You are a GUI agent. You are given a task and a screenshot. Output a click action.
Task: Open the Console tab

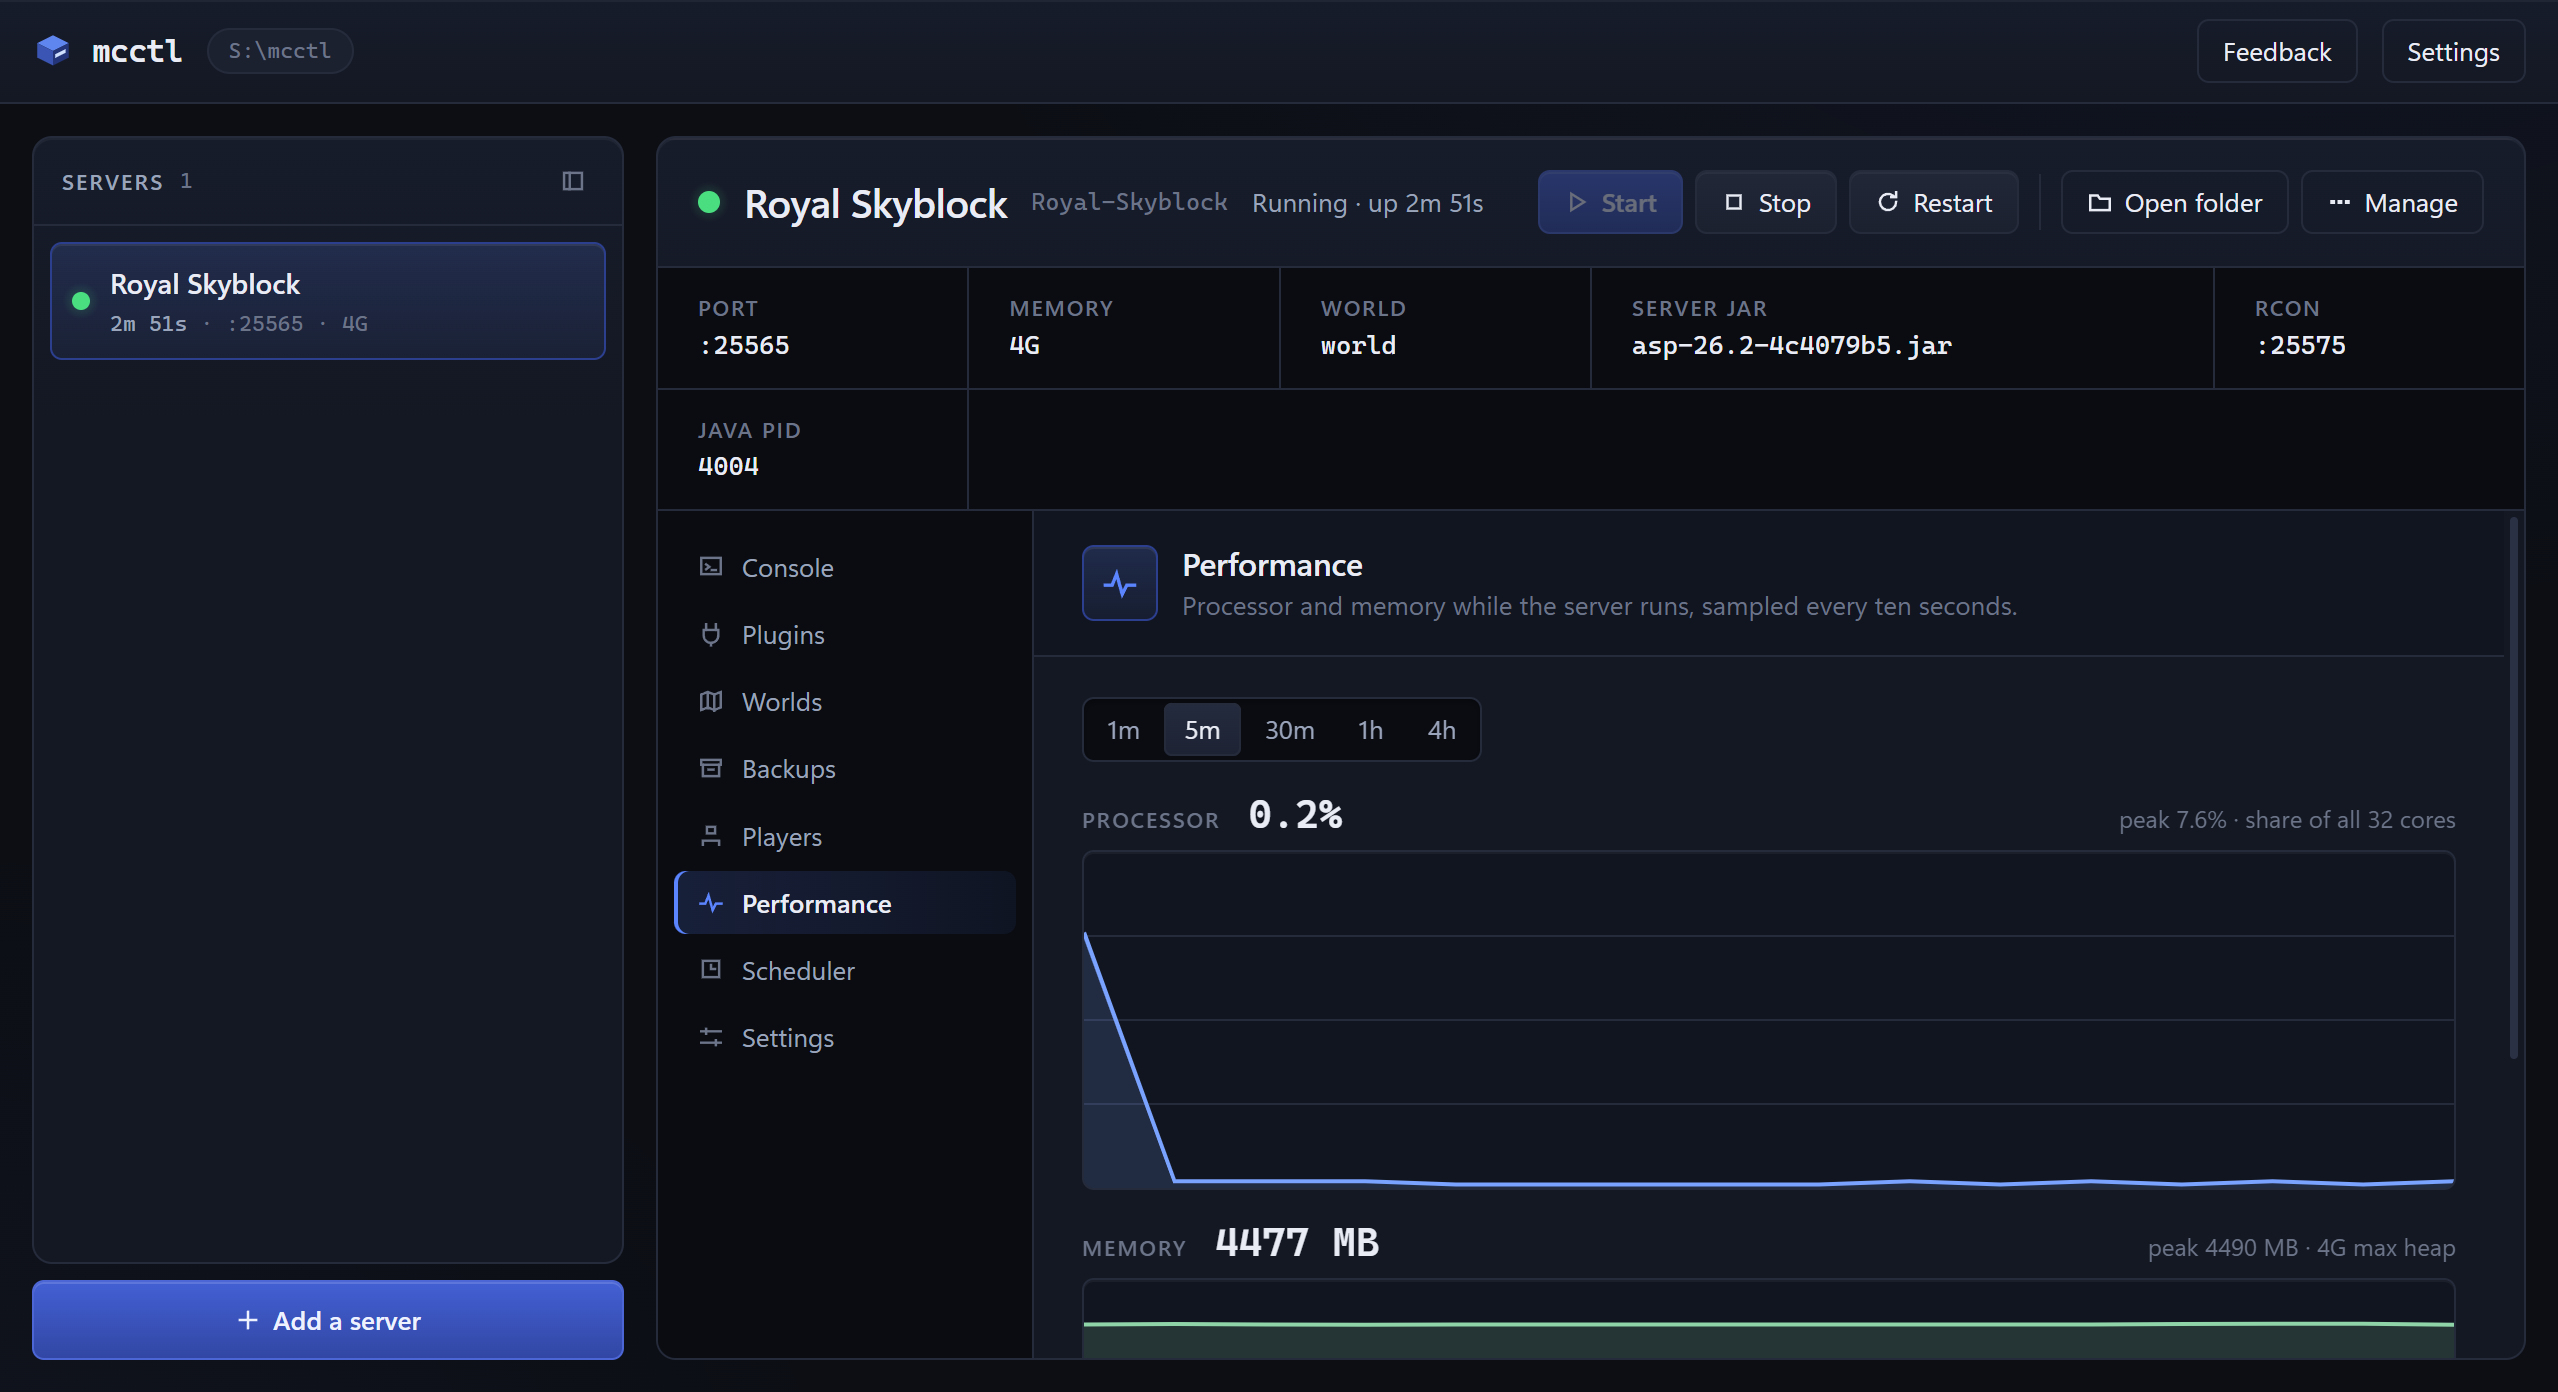pyautogui.click(x=845, y=568)
